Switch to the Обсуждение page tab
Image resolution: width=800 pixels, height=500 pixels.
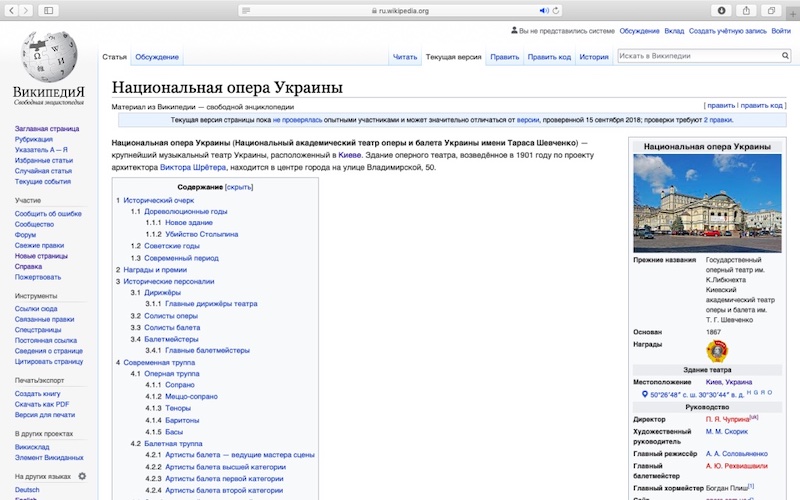157,57
